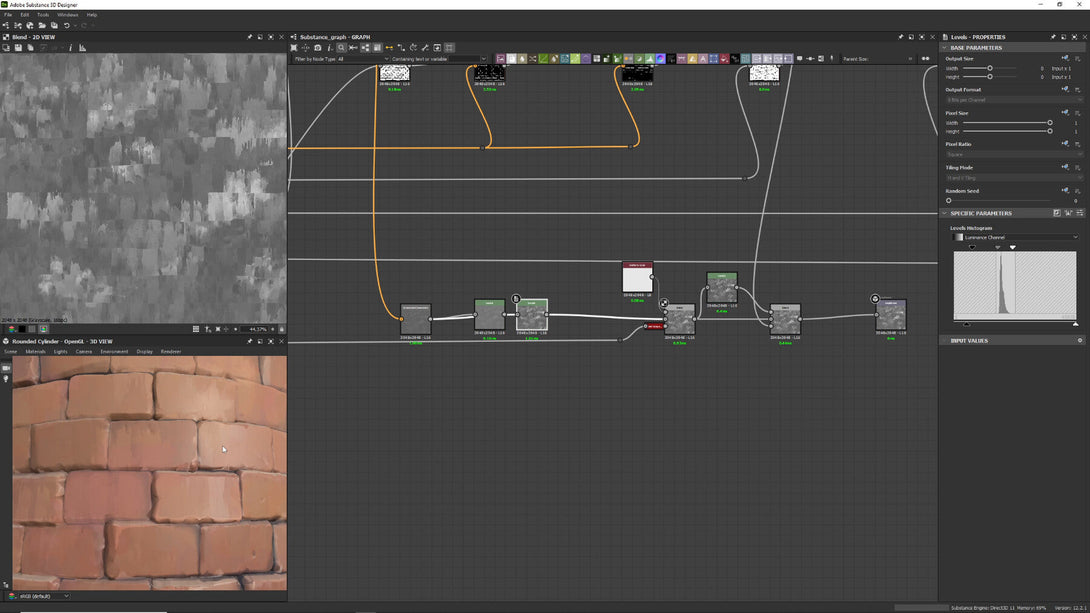Collapse the Base Parameters section
Screen dimensions: 1090x613
[945, 48]
